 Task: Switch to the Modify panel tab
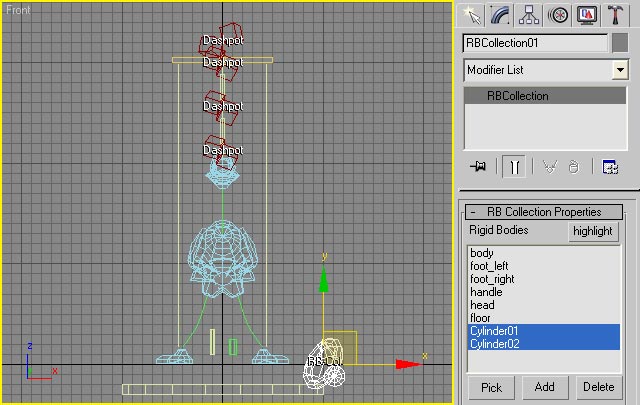[x=501, y=15]
